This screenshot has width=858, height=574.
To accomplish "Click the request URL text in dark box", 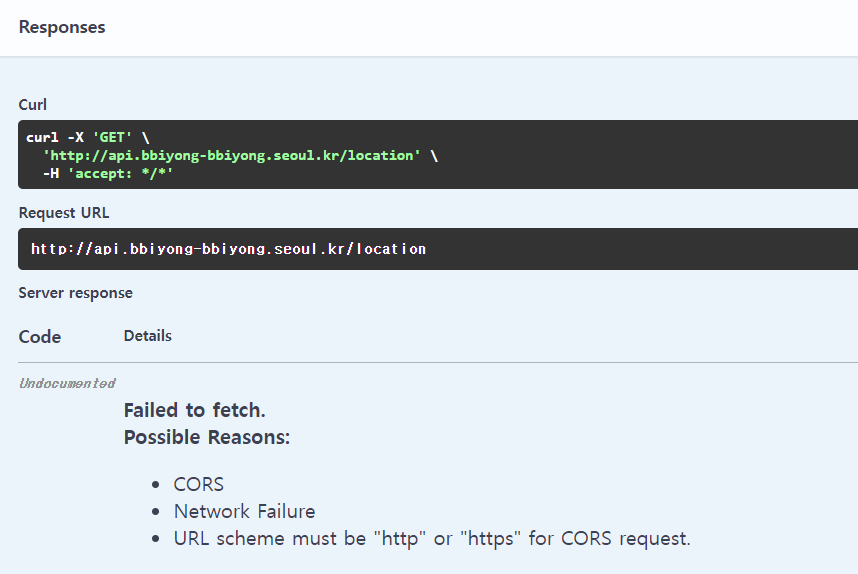I will 228,249.
